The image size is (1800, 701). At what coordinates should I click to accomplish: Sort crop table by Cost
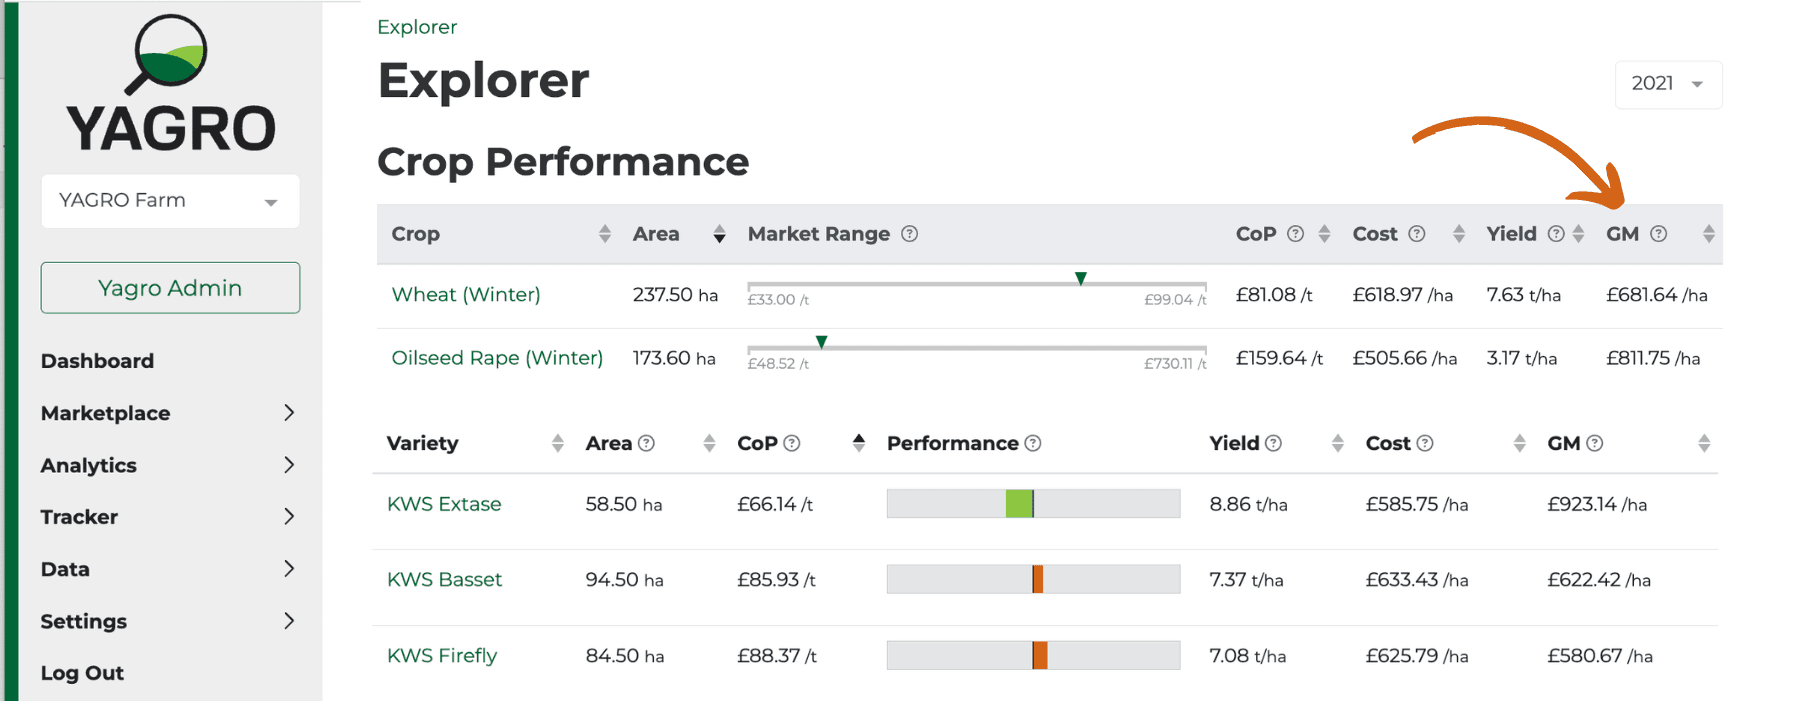[x=1459, y=234]
